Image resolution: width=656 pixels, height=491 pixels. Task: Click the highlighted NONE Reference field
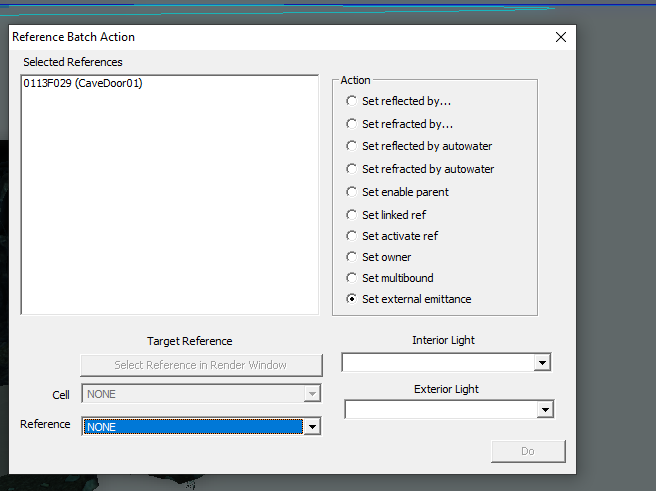point(193,427)
